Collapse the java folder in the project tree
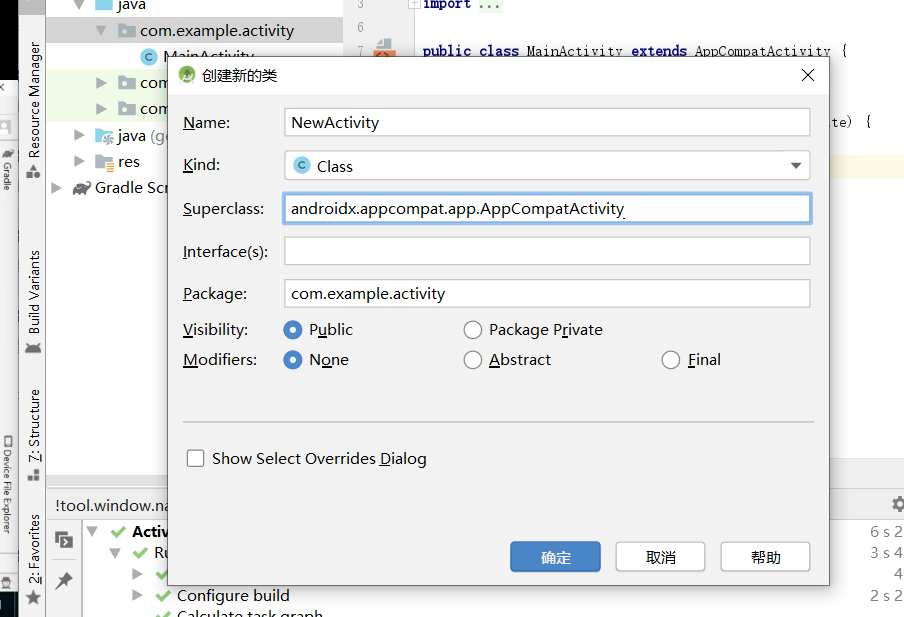 point(79,5)
